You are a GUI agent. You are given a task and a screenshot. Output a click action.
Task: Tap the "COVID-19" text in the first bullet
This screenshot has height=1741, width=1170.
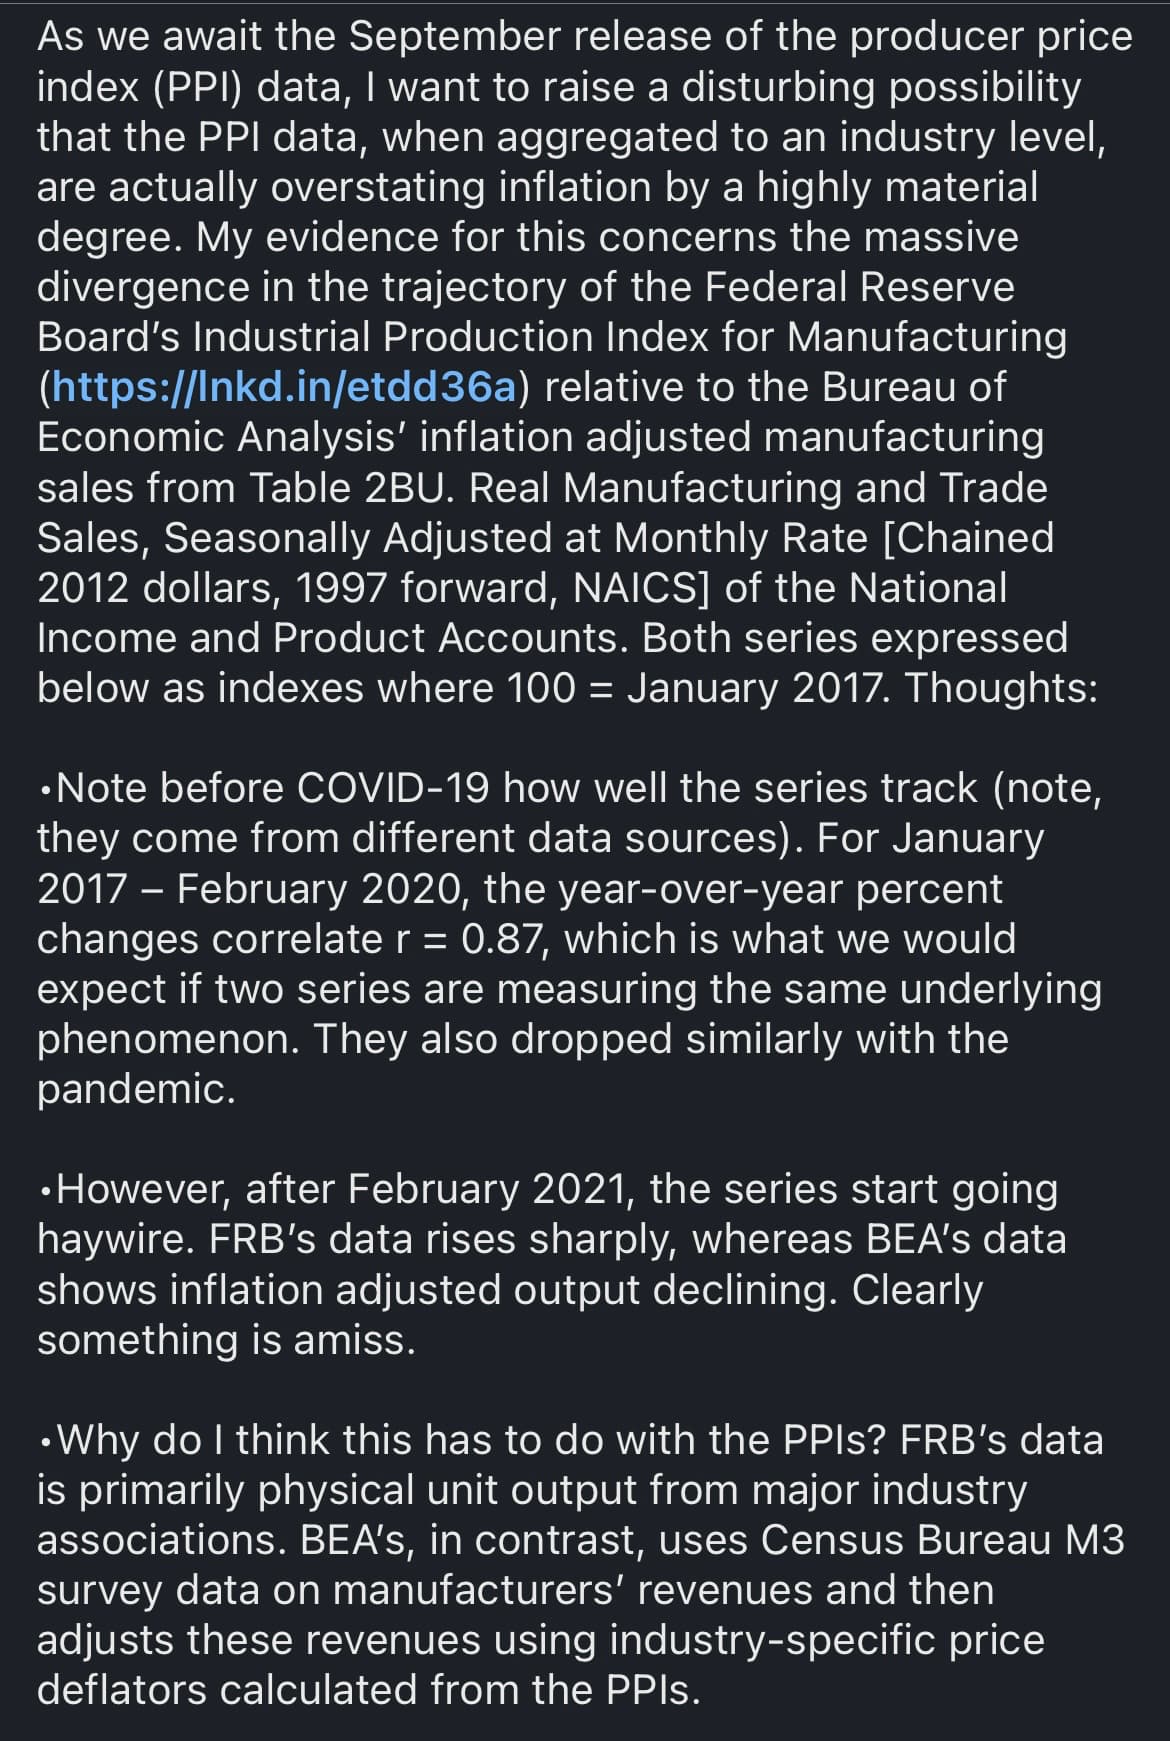point(393,789)
